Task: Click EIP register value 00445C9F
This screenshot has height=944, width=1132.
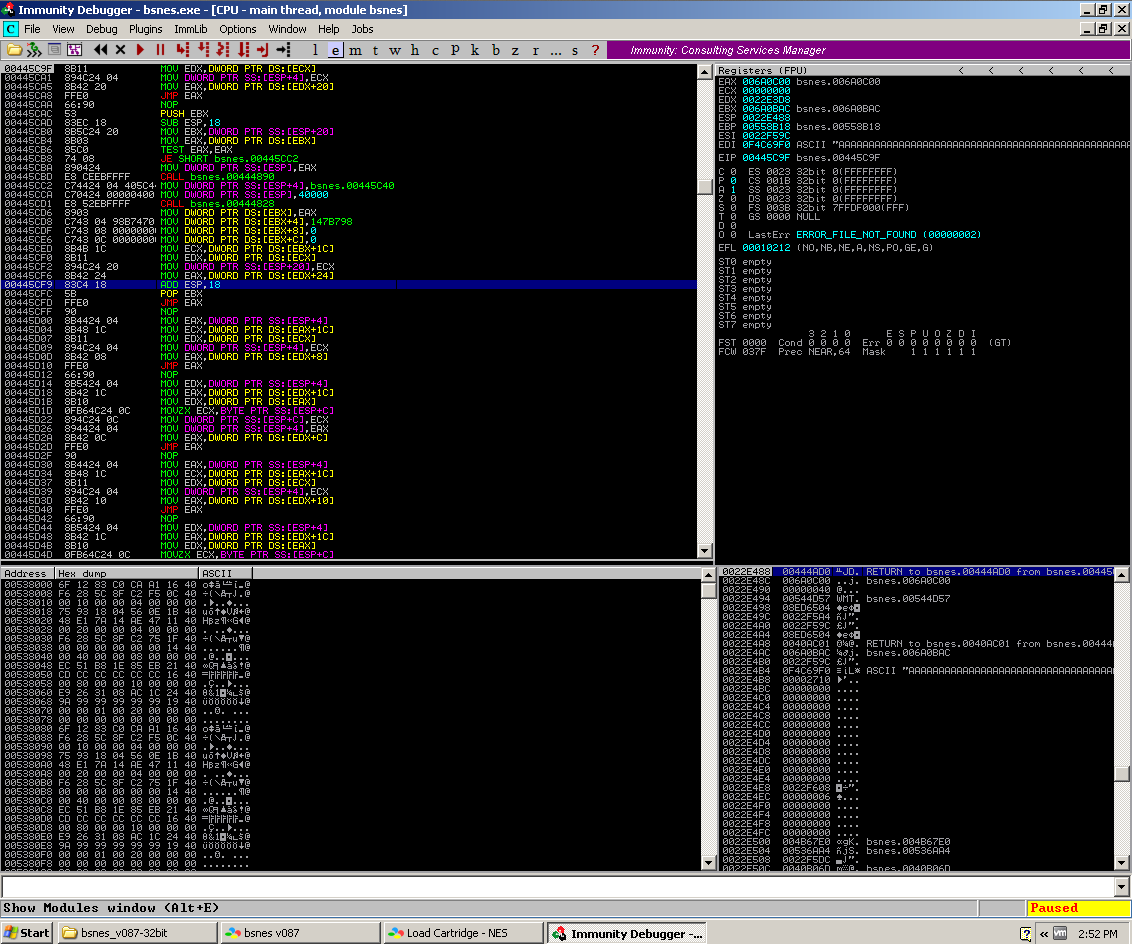Action: tap(766, 157)
